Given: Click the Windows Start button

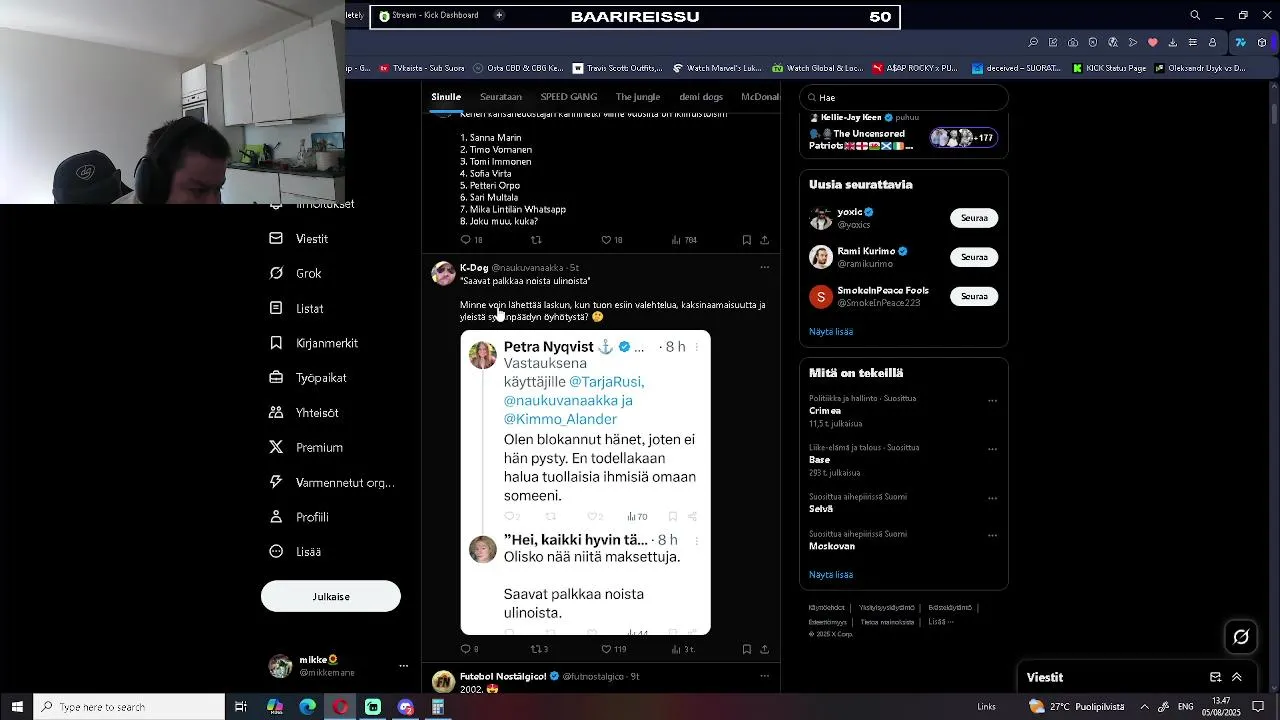Looking at the screenshot, I should tap(17, 707).
